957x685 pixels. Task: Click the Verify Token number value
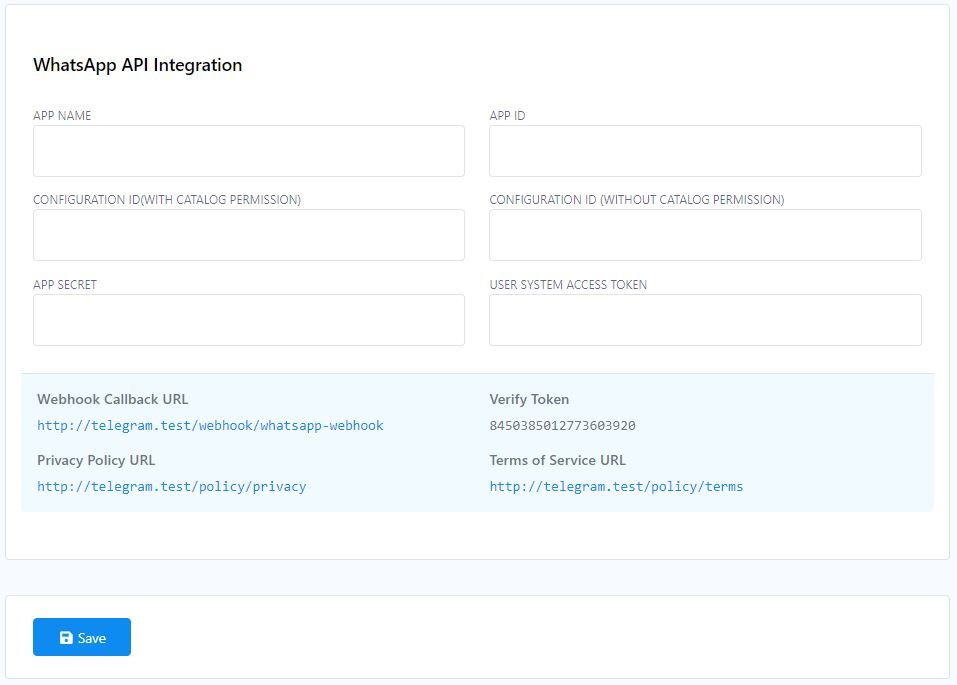coord(562,426)
